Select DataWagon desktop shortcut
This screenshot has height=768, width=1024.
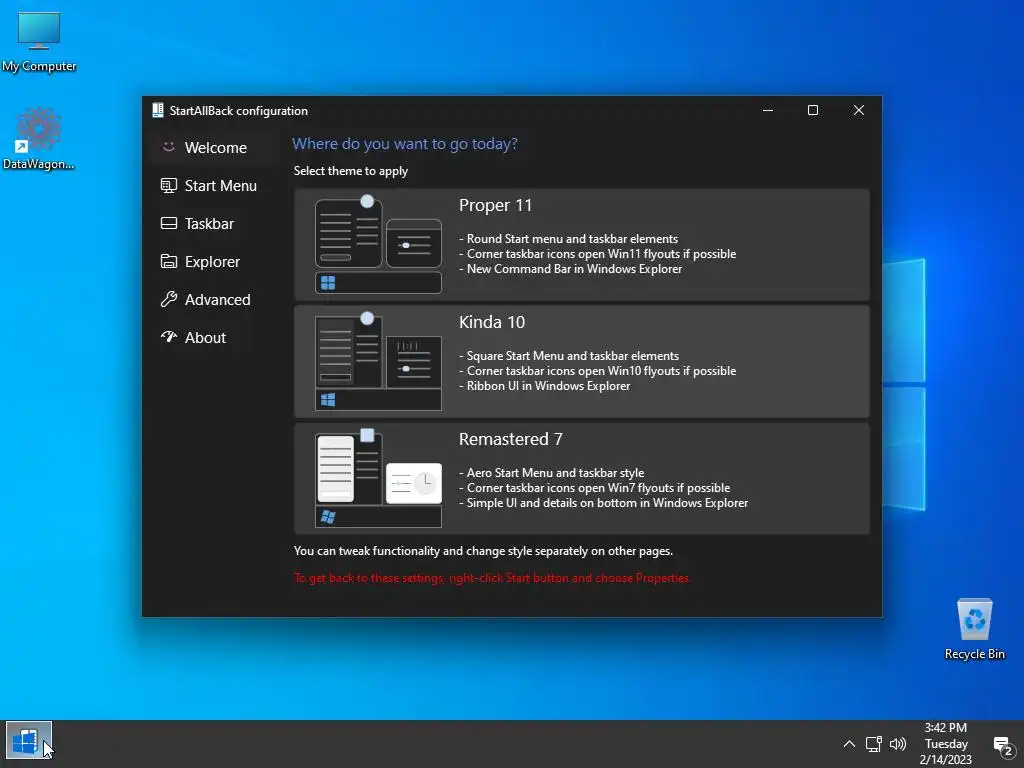point(39,138)
